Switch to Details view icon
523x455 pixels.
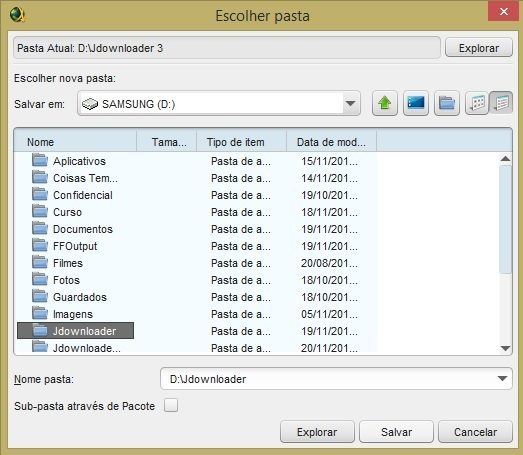click(501, 103)
